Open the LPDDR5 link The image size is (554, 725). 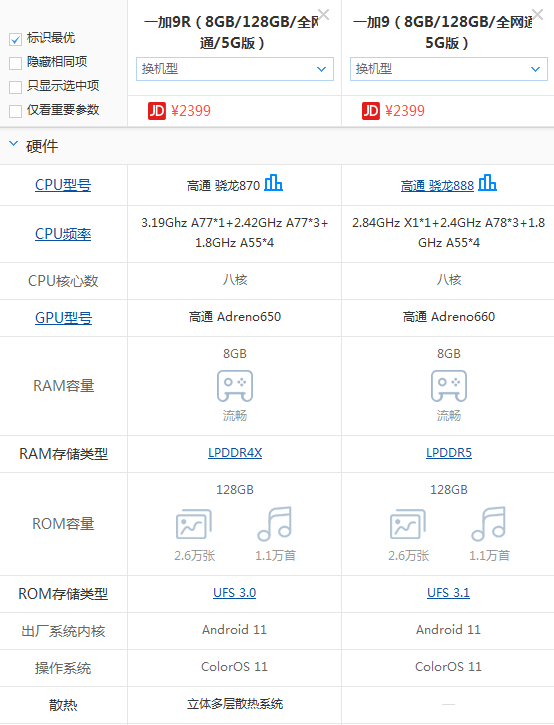[449, 453]
